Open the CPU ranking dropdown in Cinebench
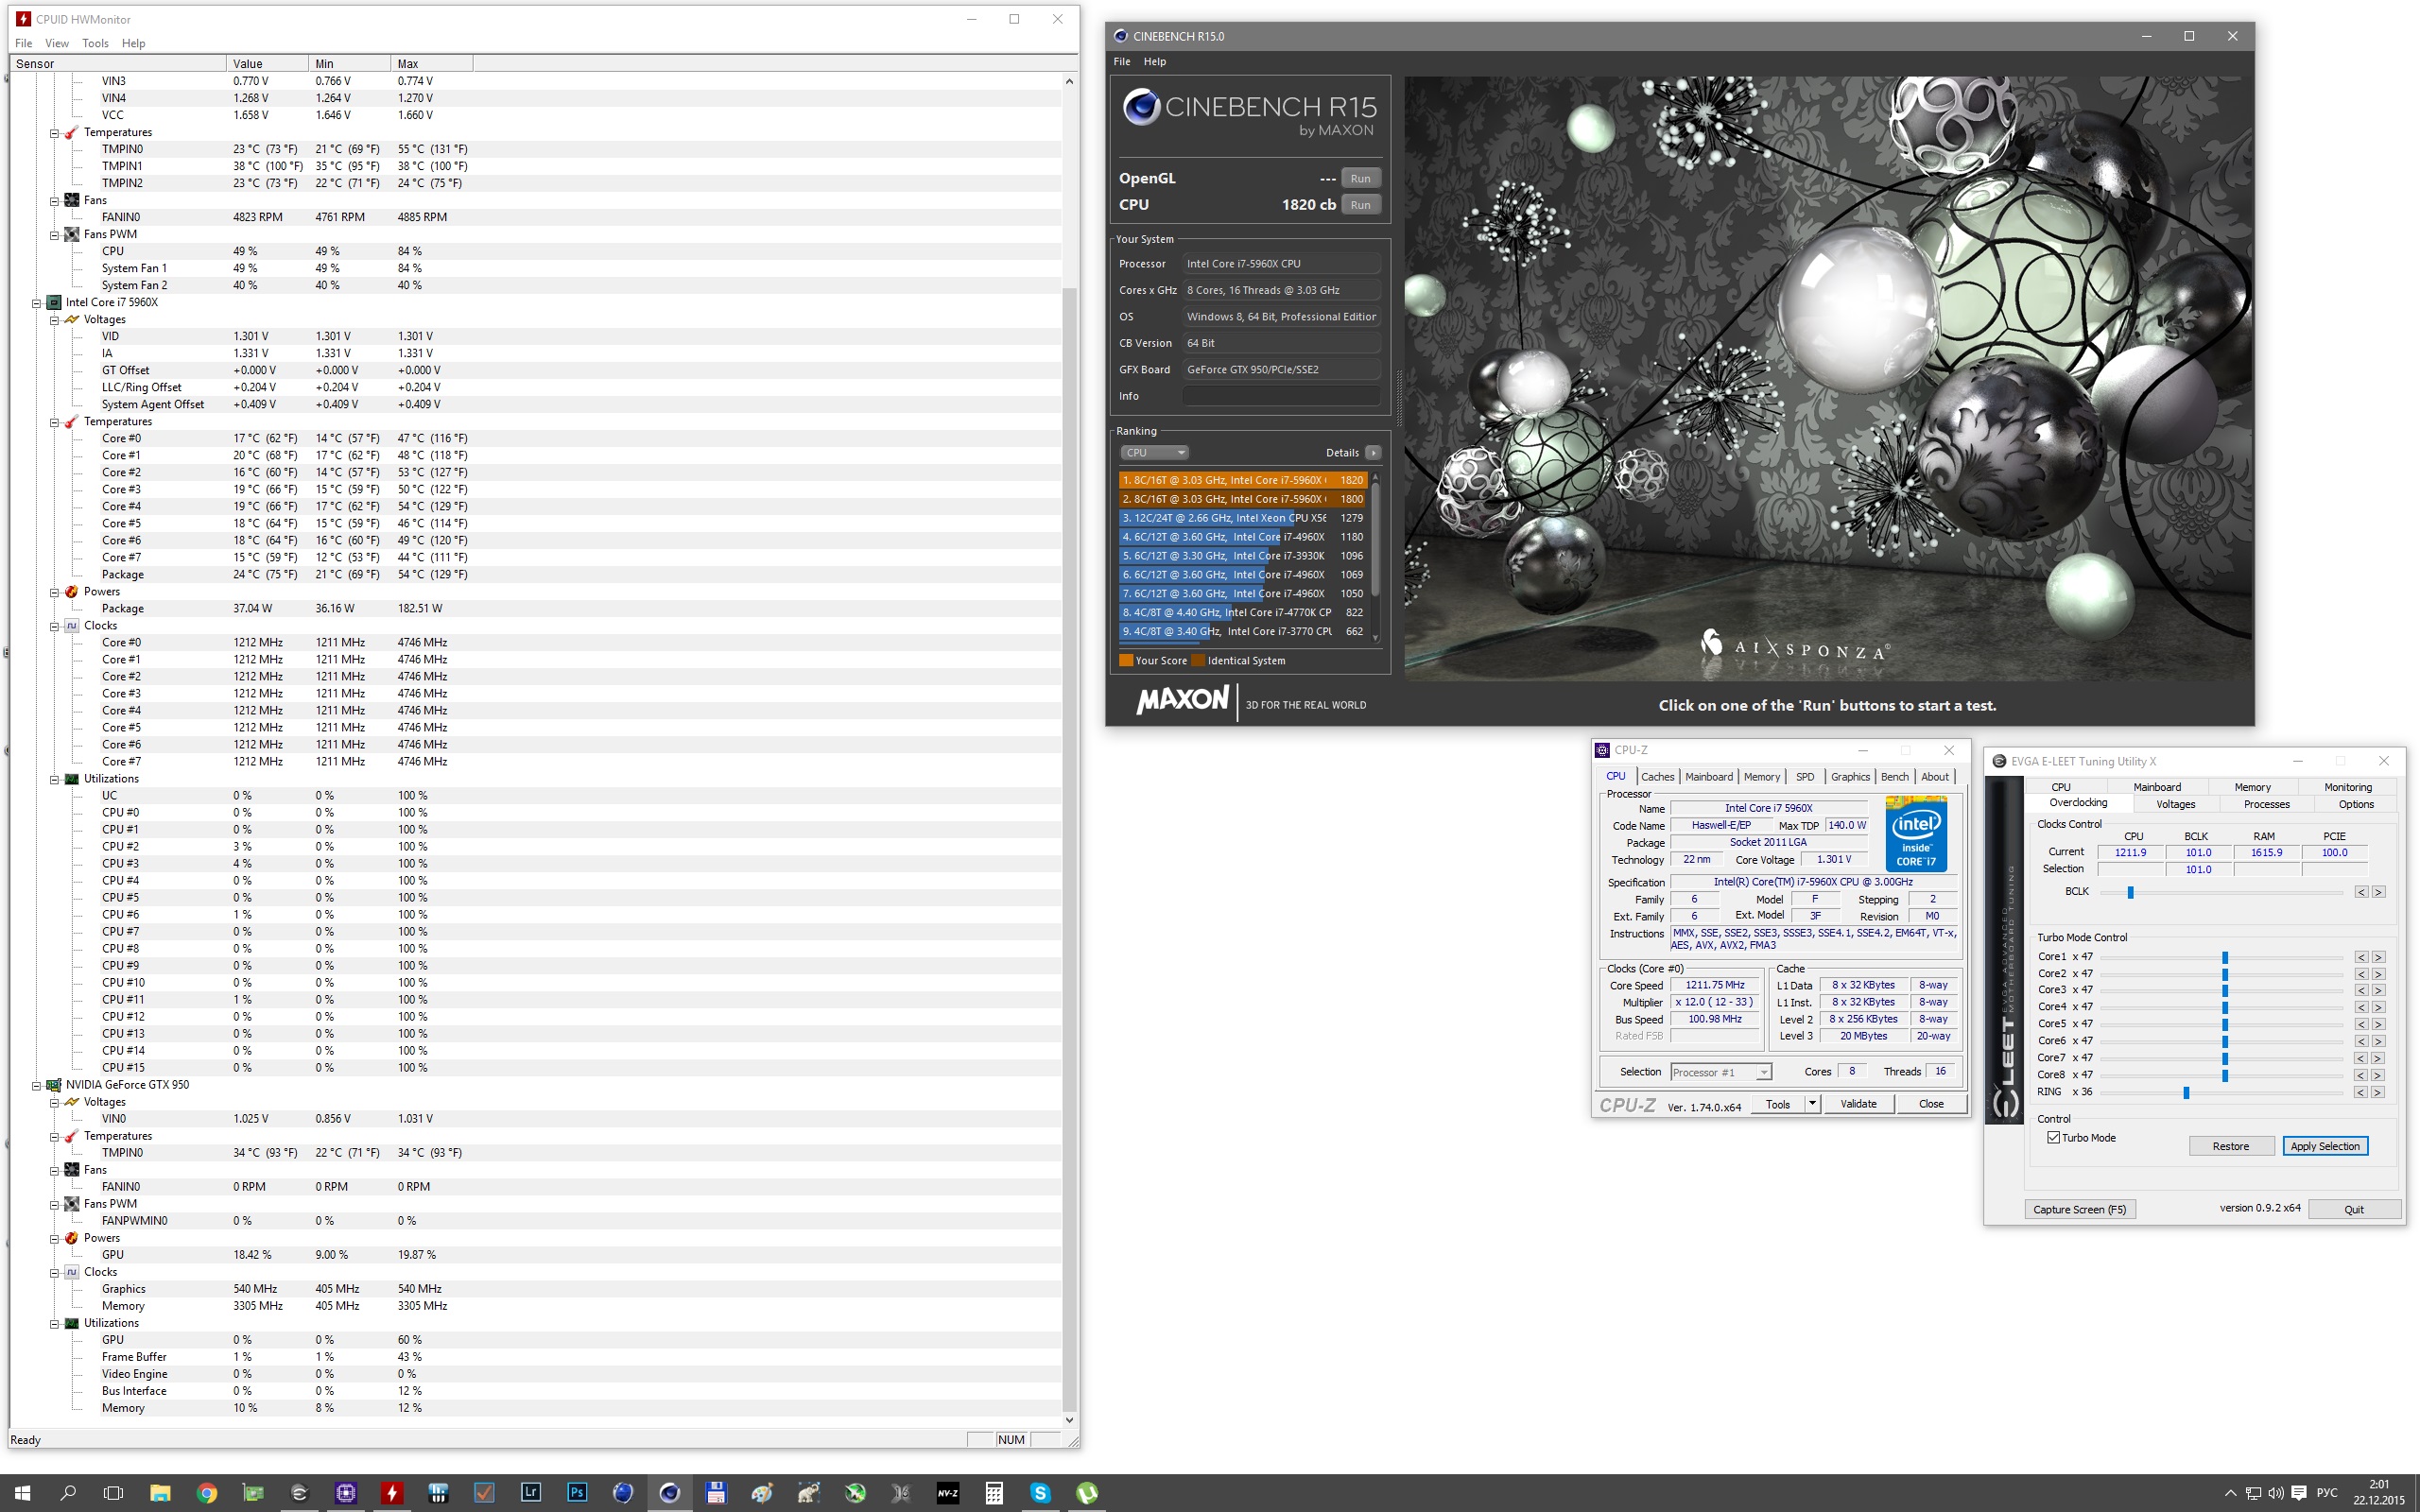The image size is (2420, 1512). point(1154,452)
